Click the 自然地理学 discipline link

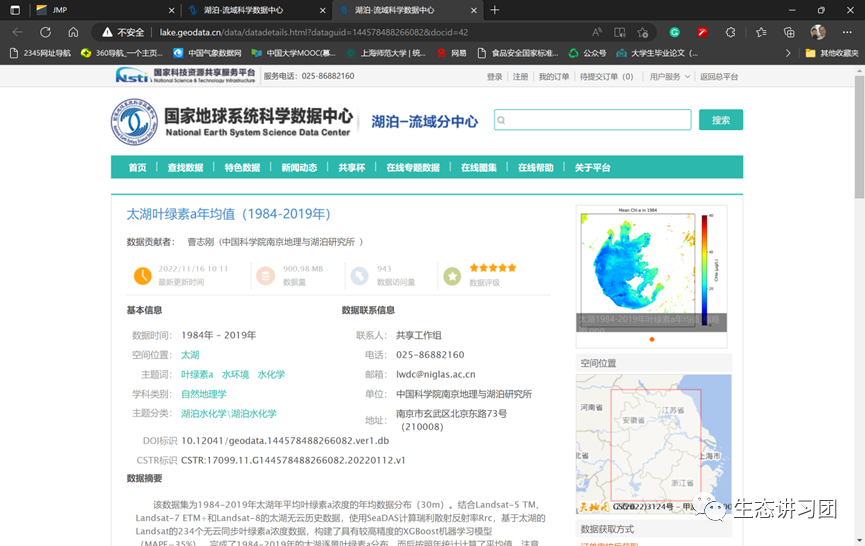pos(204,394)
